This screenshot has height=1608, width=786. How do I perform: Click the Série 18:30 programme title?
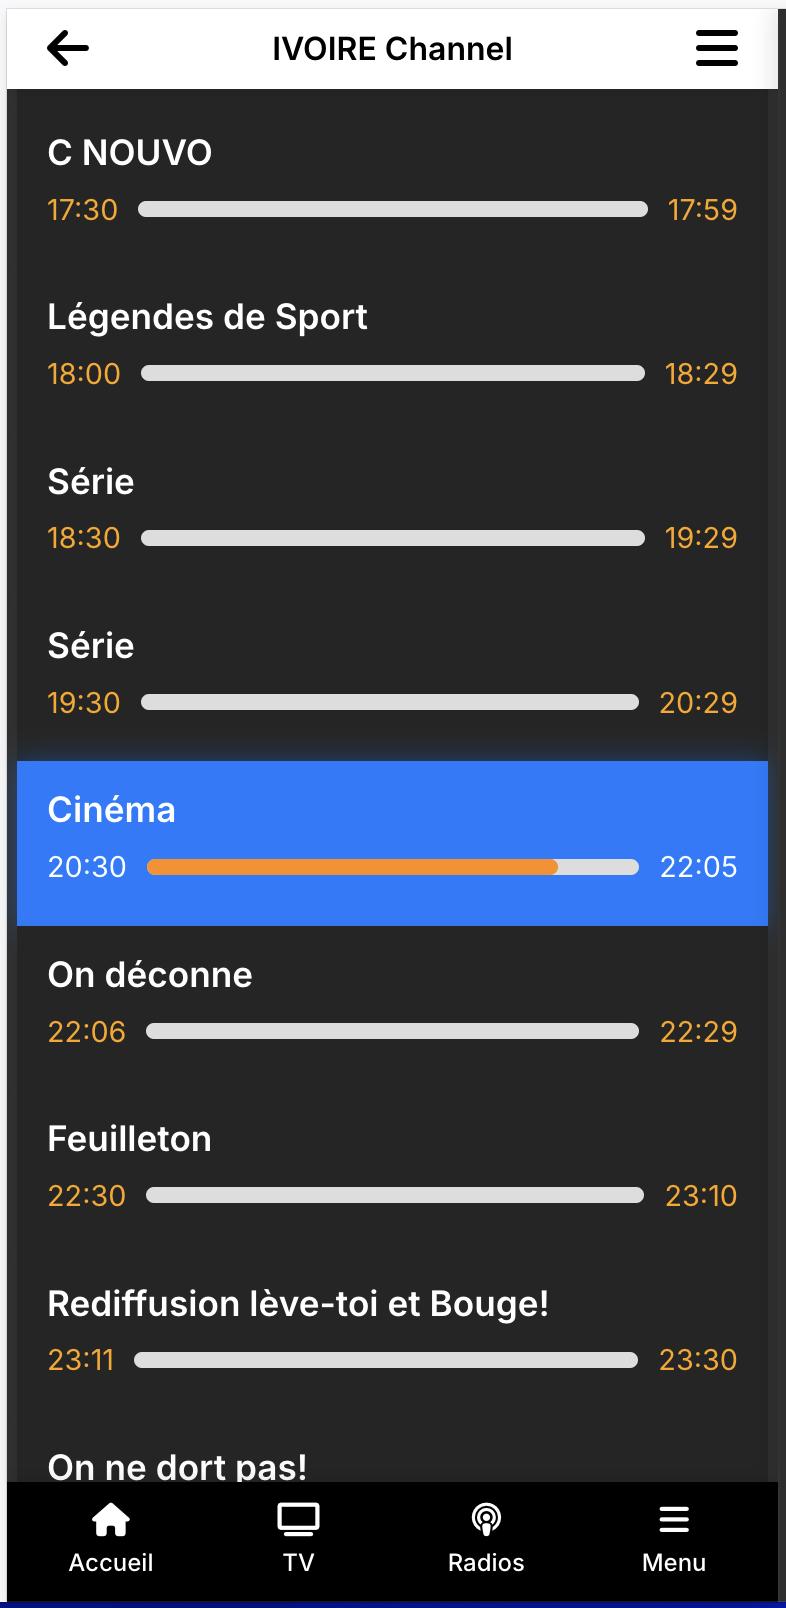[x=91, y=482]
